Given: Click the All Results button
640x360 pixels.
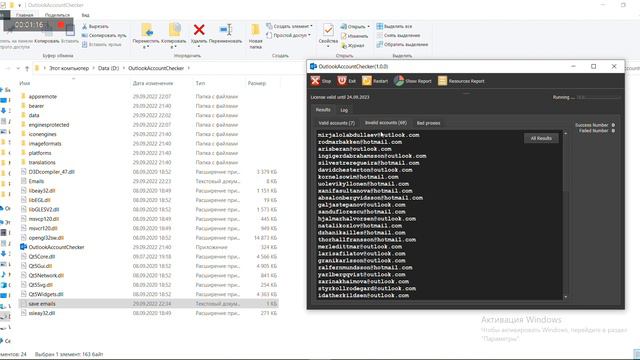Looking at the screenshot, I should point(541,138).
